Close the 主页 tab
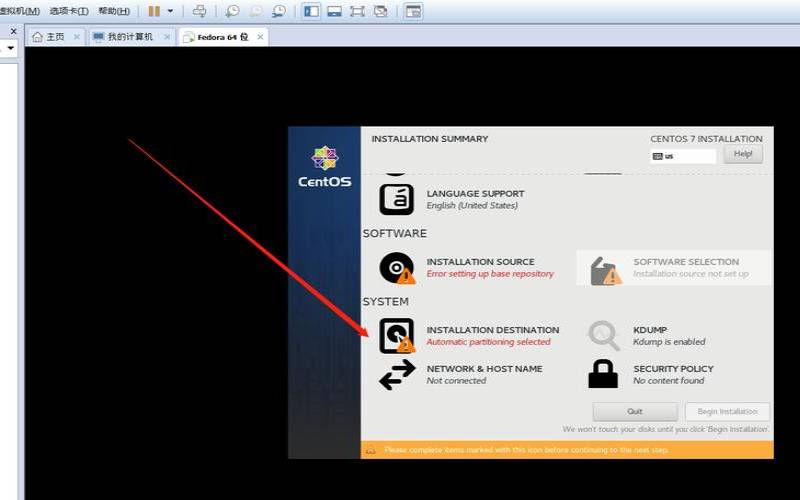 pyautogui.click(x=77, y=37)
